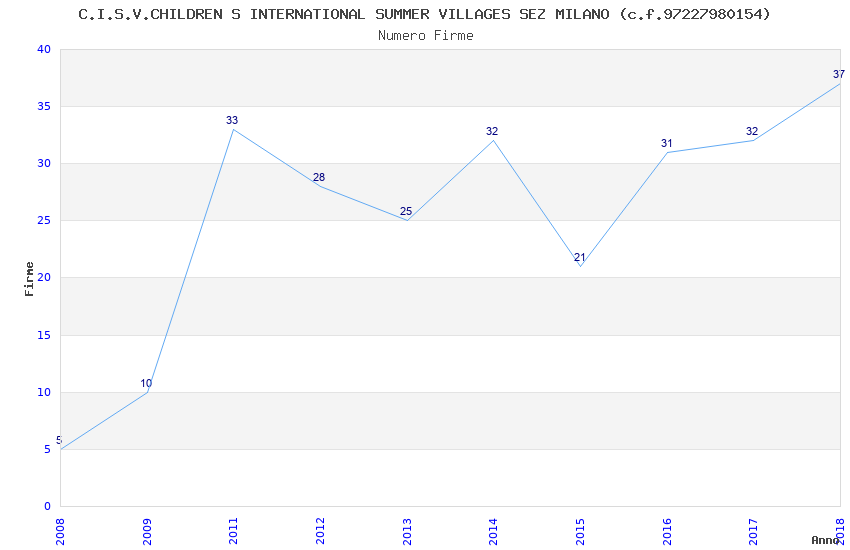The image size is (850, 550).
Task: Click the 2014 data point labeled 32
Action: (x=493, y=140)
